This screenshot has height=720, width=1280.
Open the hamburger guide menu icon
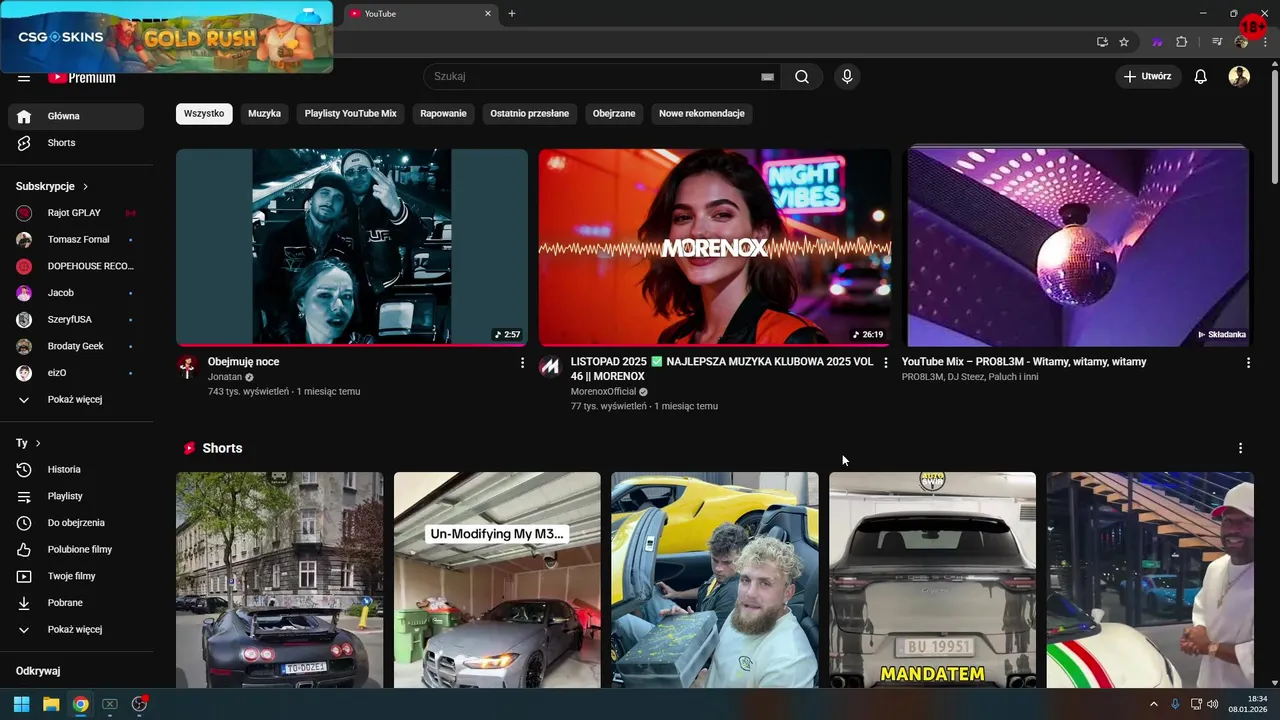click(x=24, y=78)
